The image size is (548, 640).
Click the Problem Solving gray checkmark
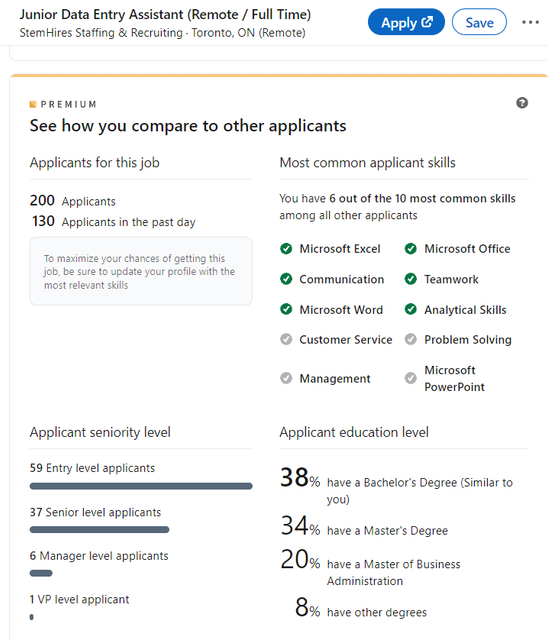(410, 339)
